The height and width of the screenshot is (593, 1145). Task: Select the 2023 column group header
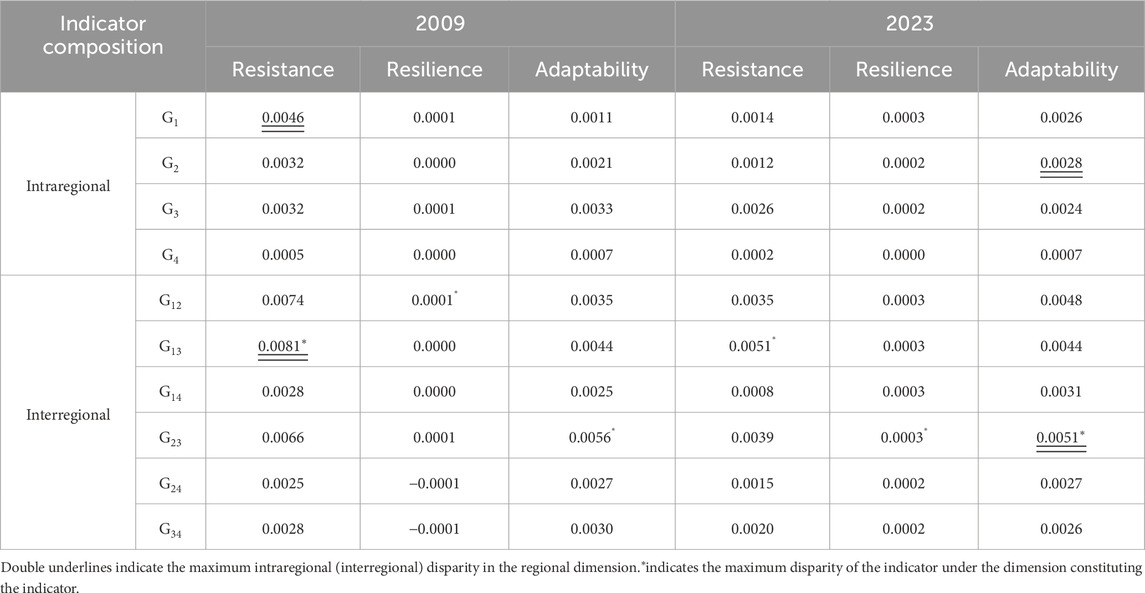tap(910, 23)
